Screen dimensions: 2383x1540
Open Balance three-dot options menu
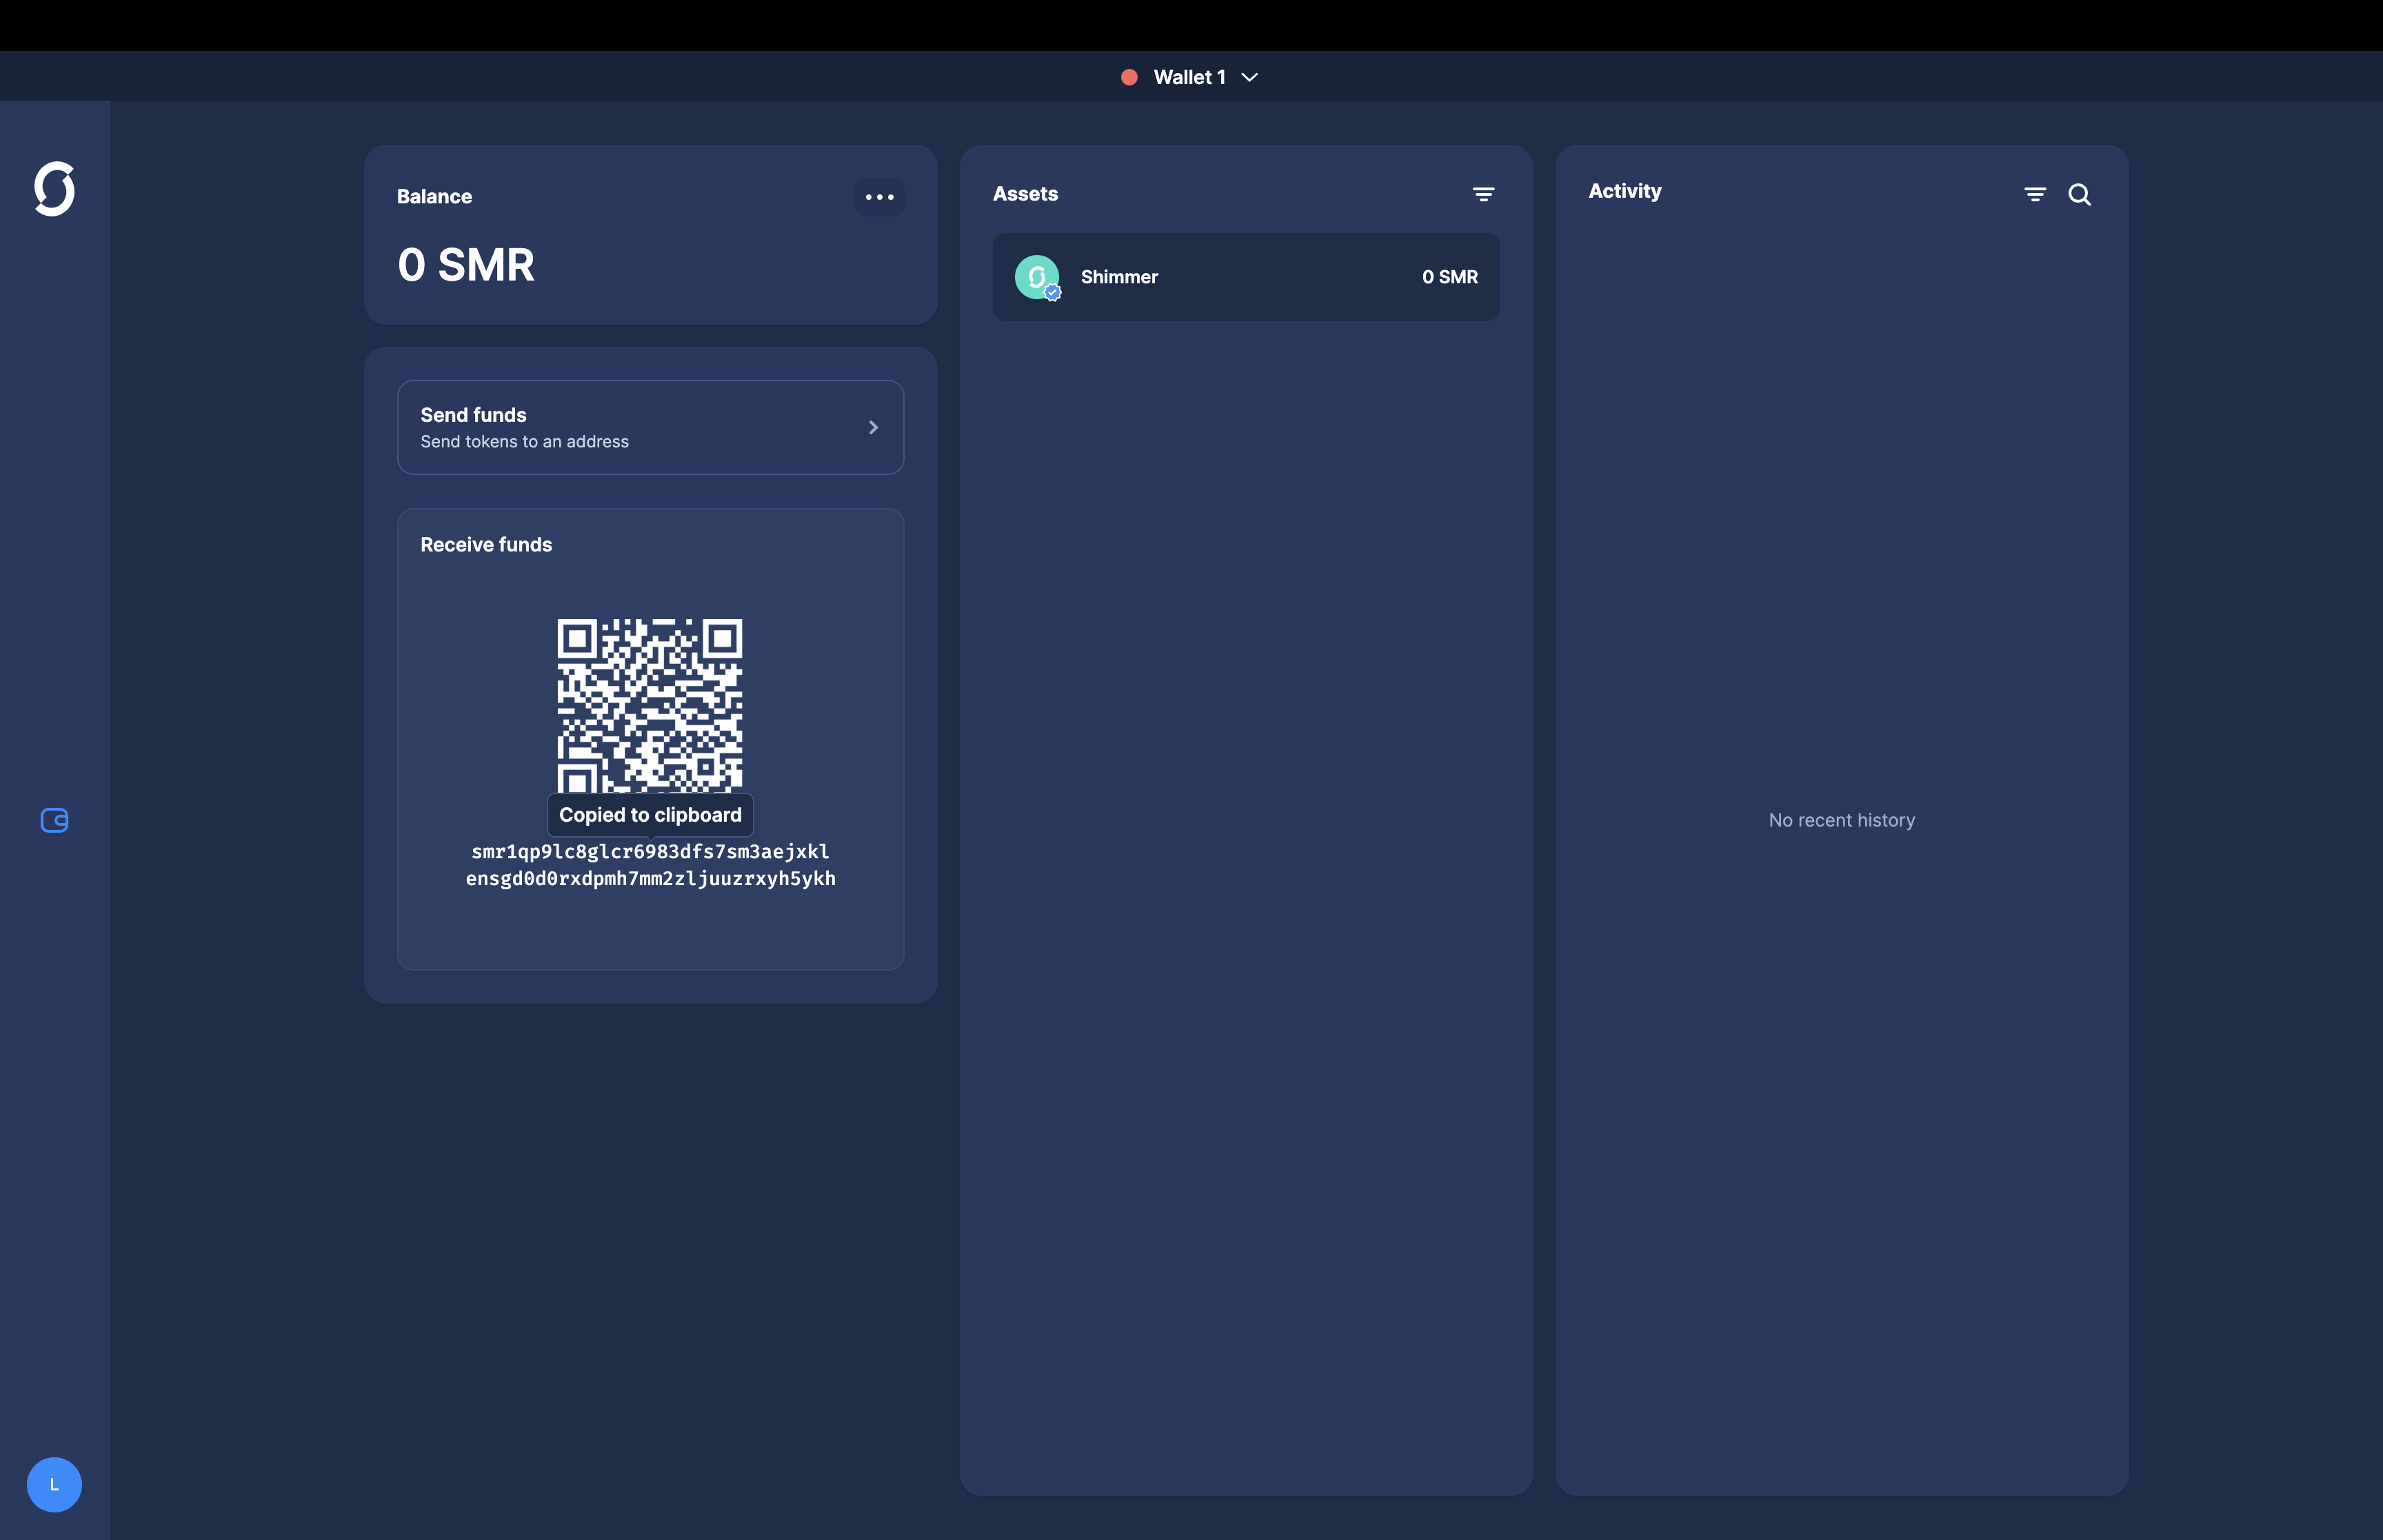click(879, 197)
